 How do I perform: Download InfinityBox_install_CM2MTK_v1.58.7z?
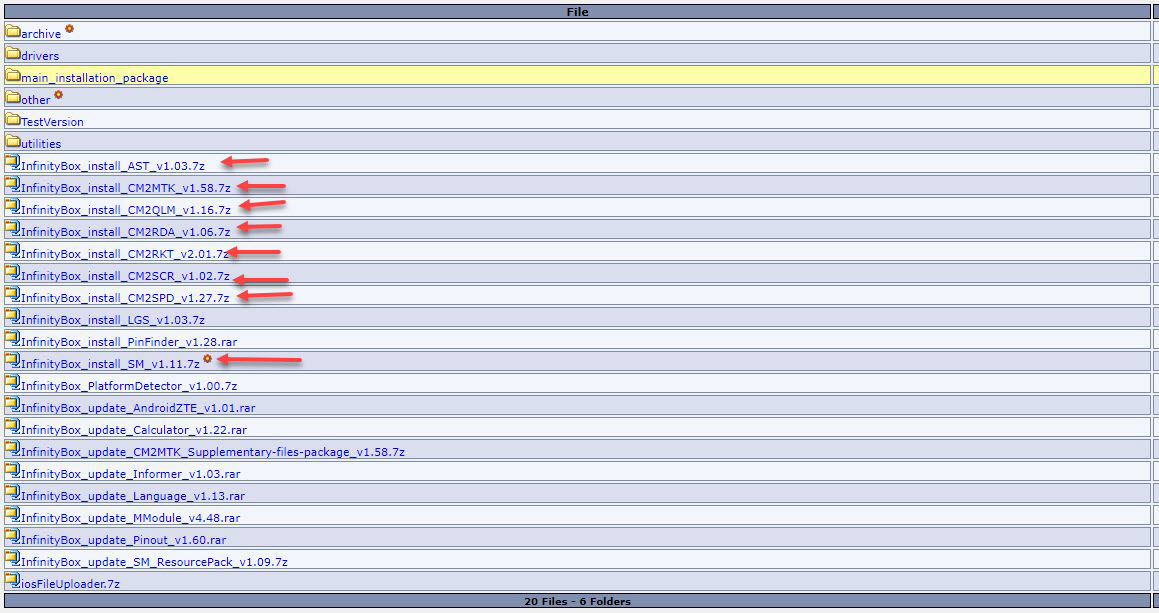[126, 188]
